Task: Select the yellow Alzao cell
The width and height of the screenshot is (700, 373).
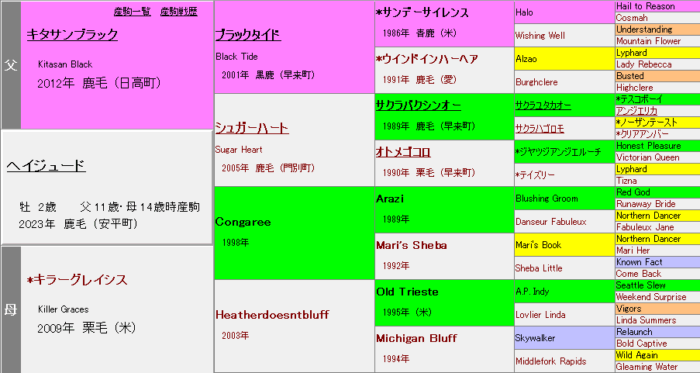Action: tap(564, 59)
